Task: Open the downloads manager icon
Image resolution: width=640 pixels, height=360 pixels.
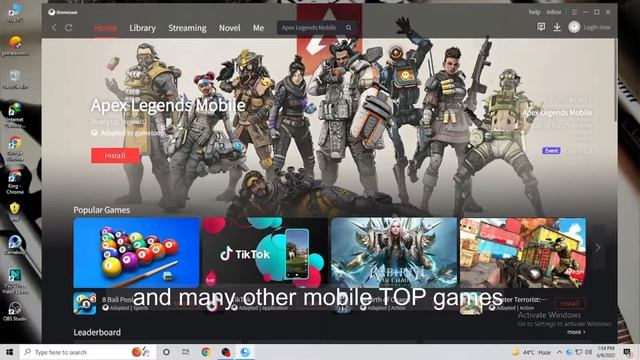Action: pyautogui.click(x=557, y=27)
